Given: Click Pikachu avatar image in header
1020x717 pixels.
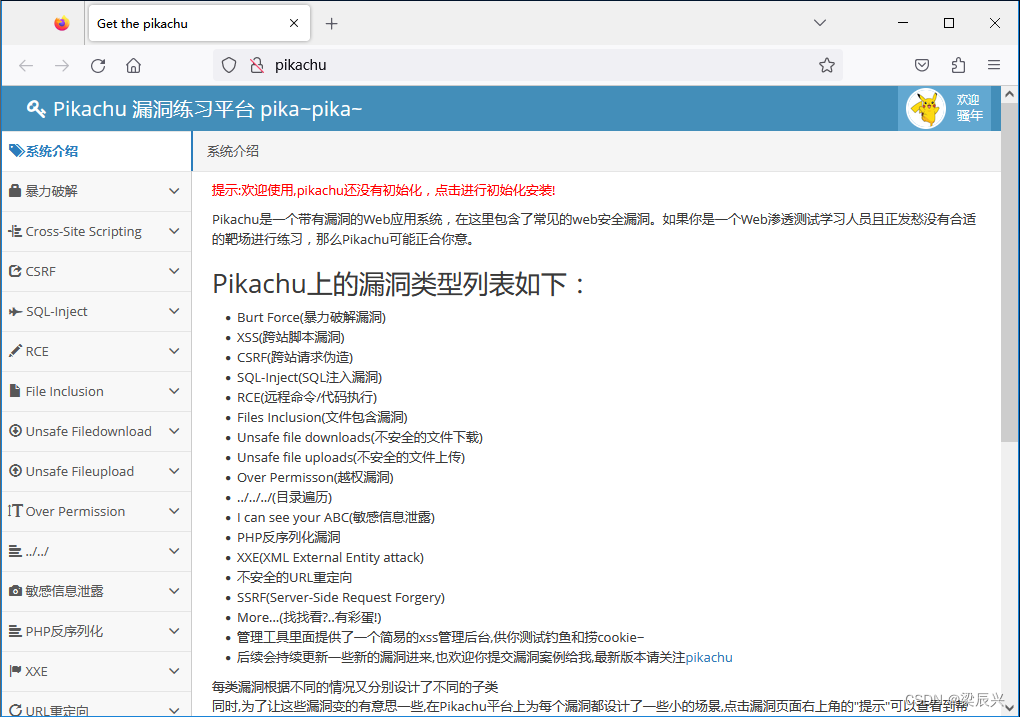Looking at the screenshot, I should point(926,108).
